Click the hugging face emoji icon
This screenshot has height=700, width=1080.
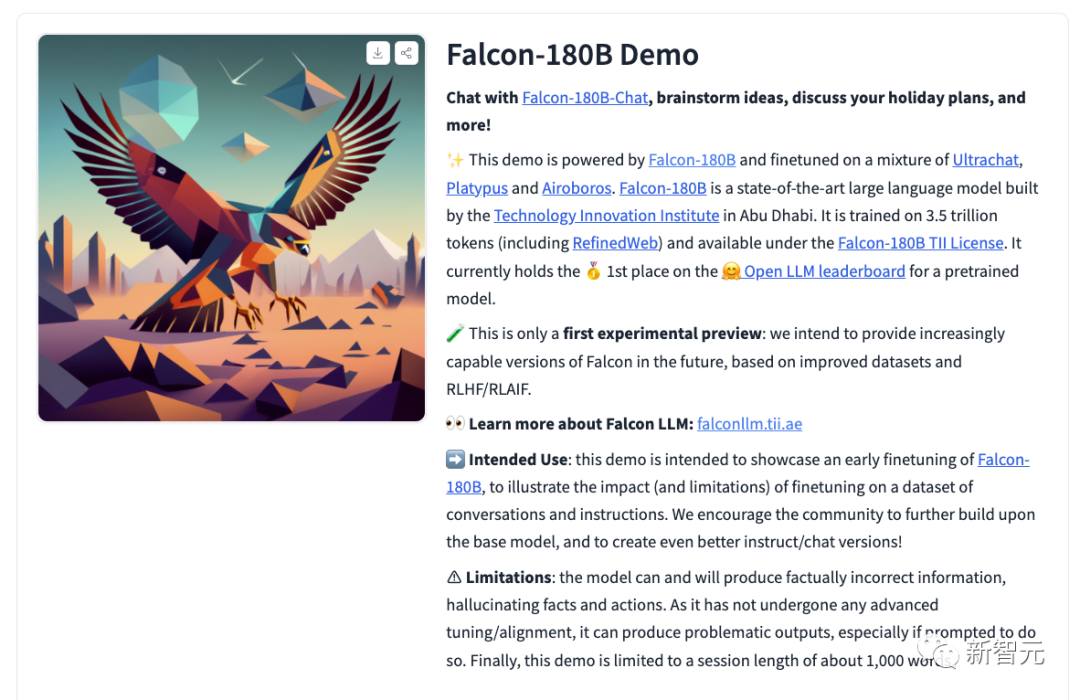731,271
